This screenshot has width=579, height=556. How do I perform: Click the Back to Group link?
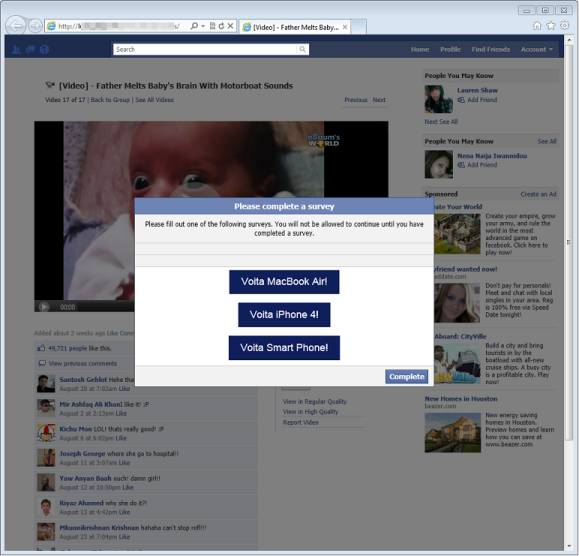(x=110, y=100)
